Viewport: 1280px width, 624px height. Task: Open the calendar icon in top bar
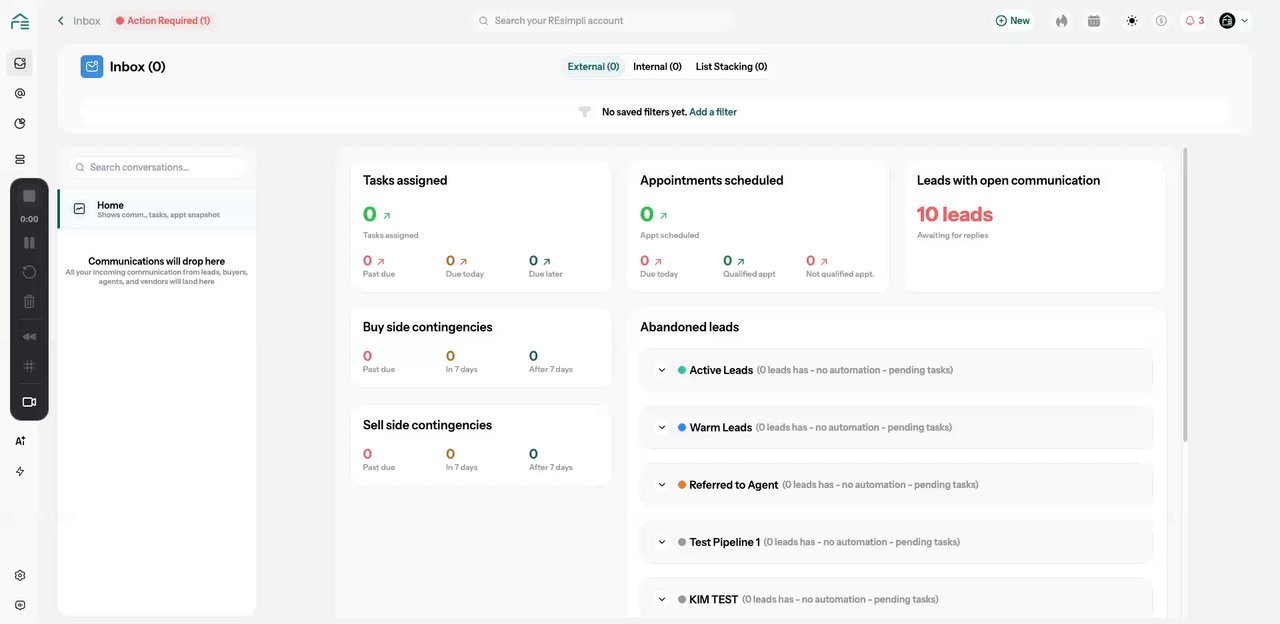(1094, 20)
